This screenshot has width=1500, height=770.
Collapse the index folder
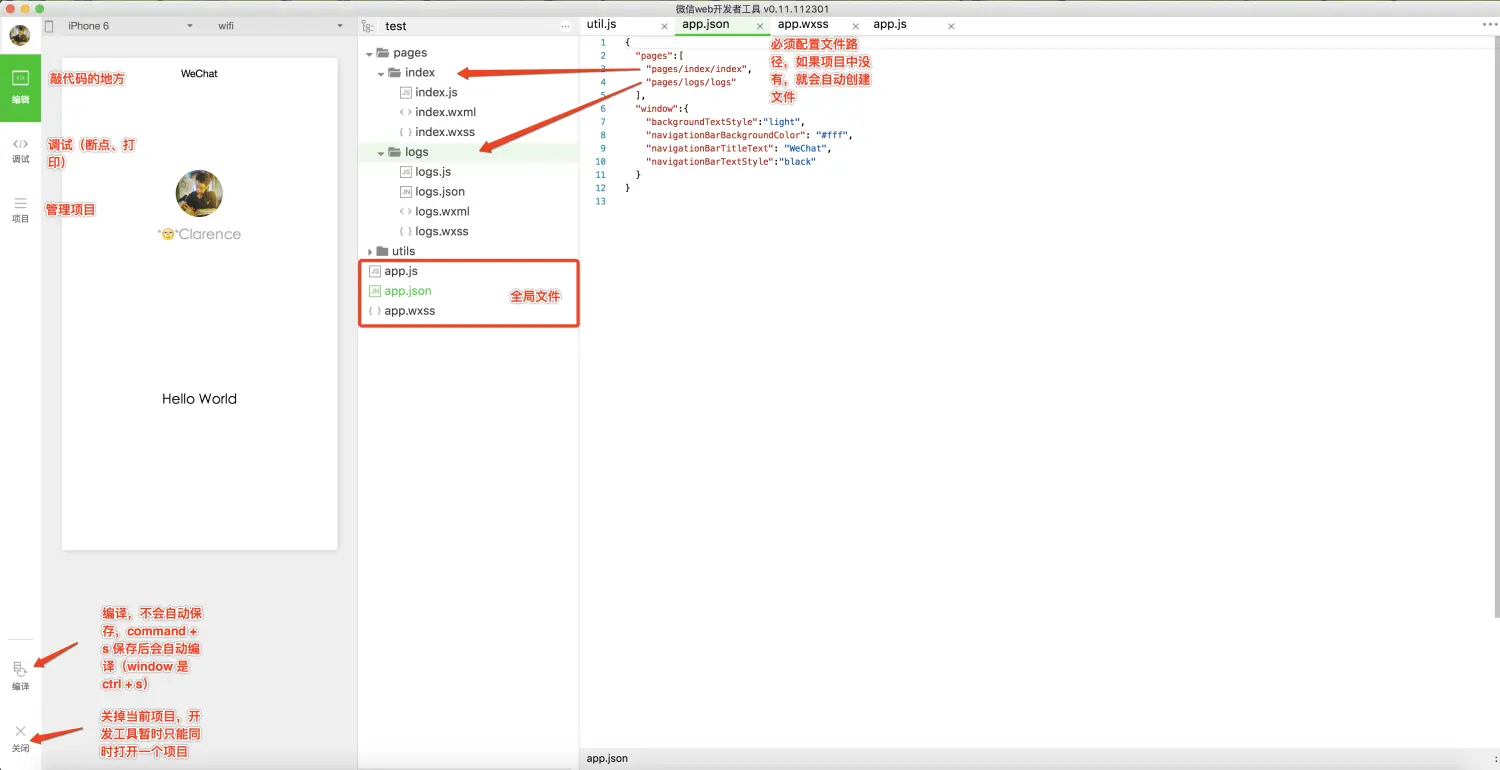pos(381,73)
